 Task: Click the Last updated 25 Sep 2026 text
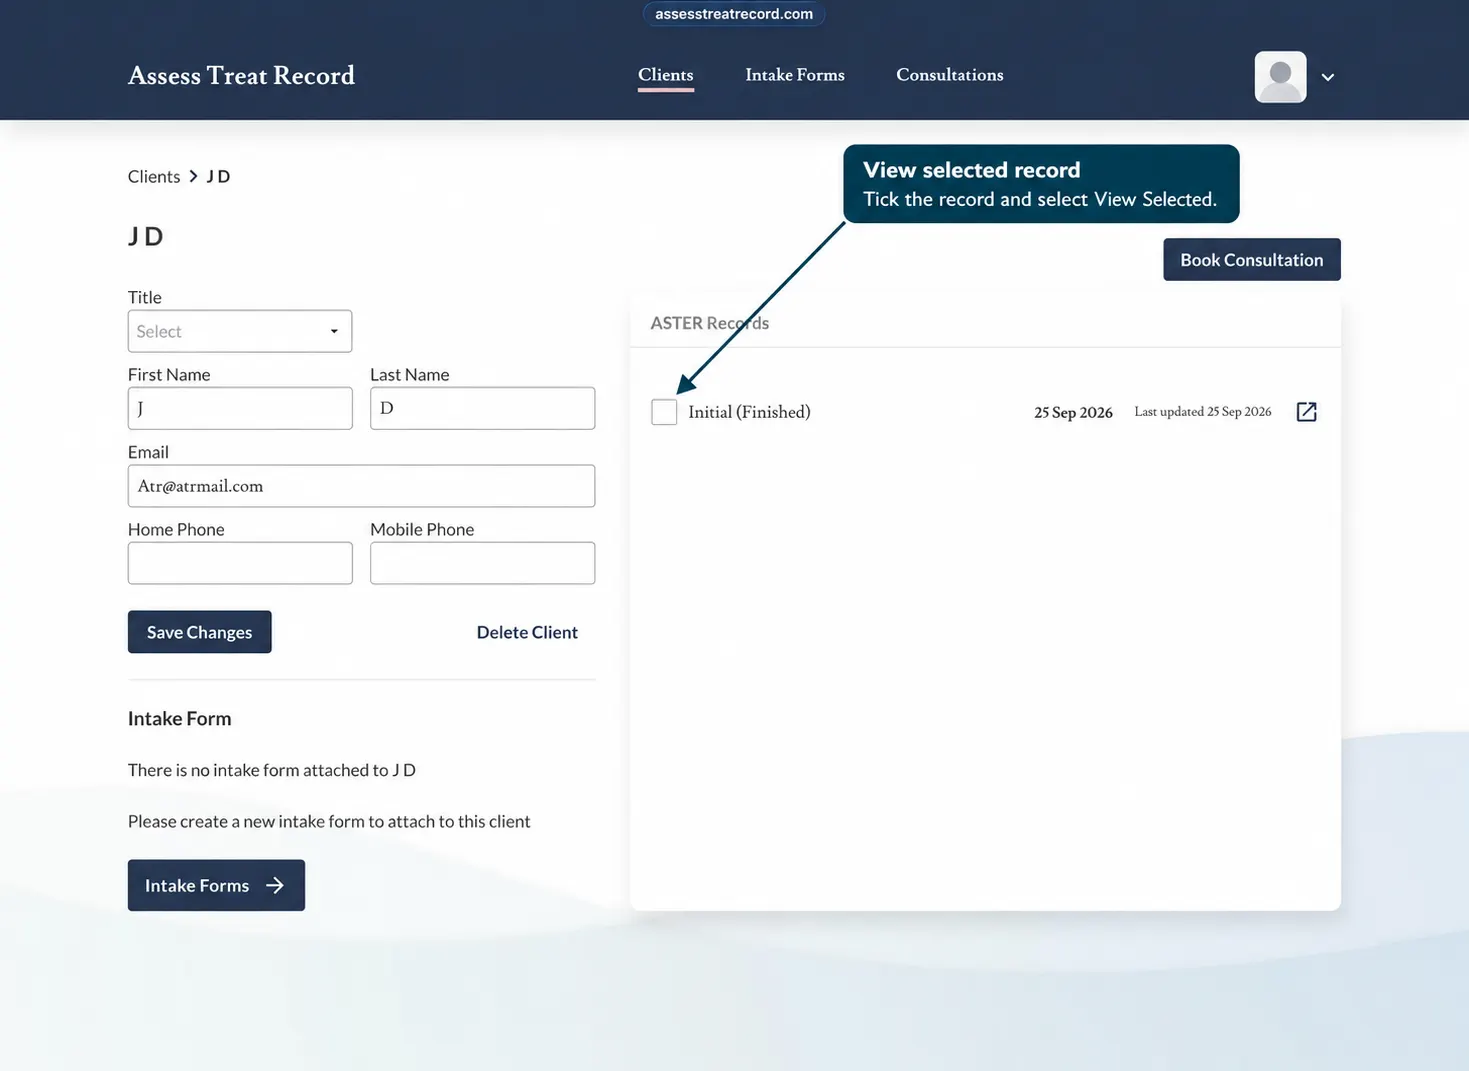[x=1203, y=412]
